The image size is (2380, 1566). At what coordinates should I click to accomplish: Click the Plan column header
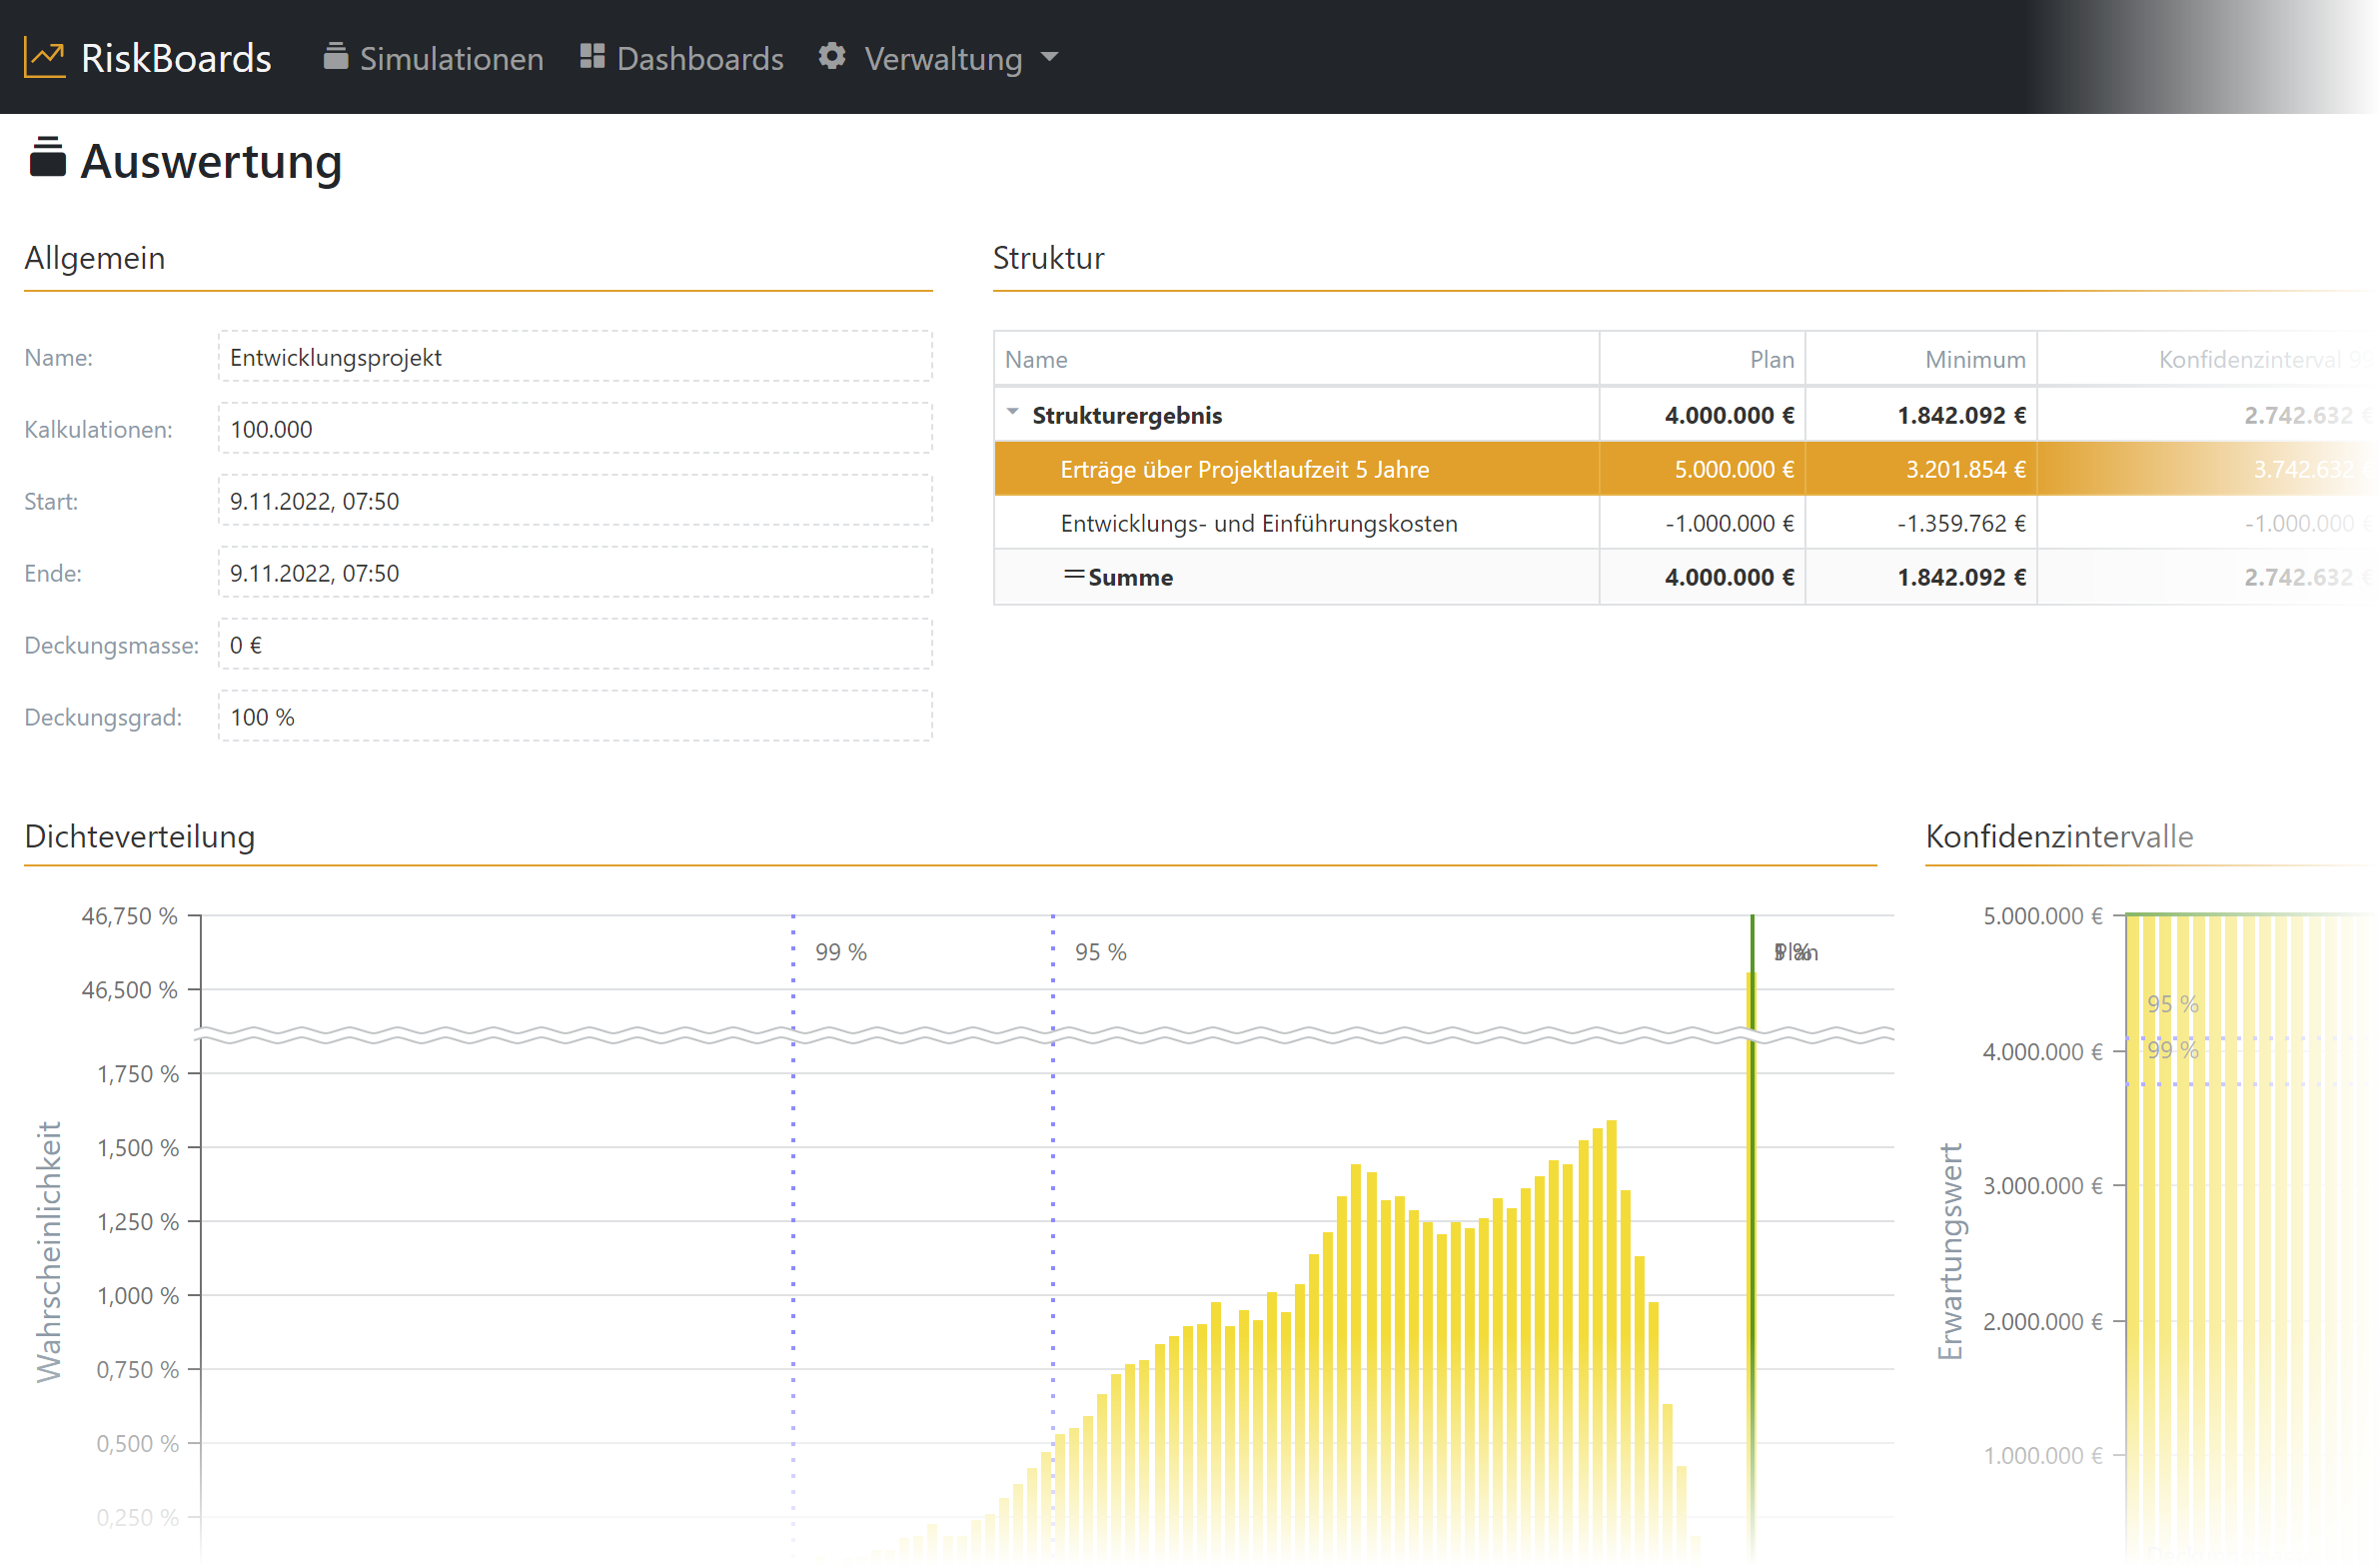(x=1771, y=359)
